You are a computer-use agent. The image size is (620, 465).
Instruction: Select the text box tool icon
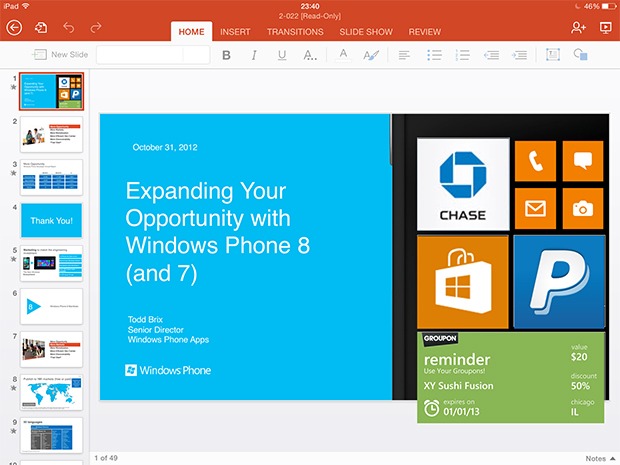click(x=553, y=55)
